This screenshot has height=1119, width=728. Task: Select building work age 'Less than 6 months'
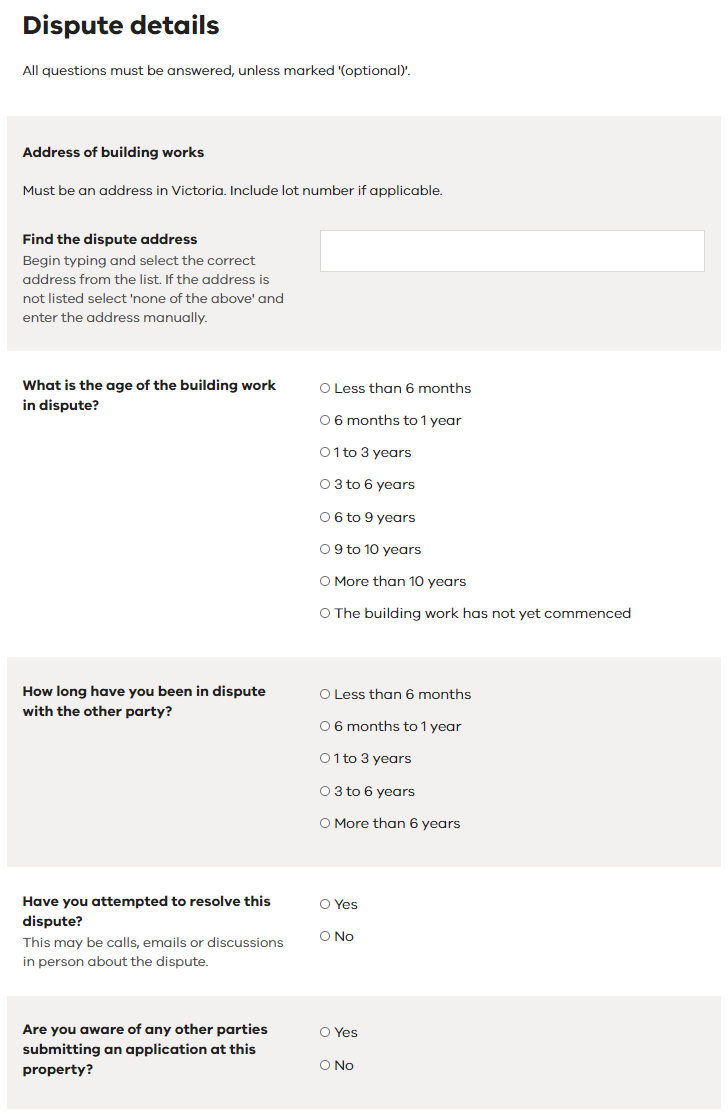point(325,388)
